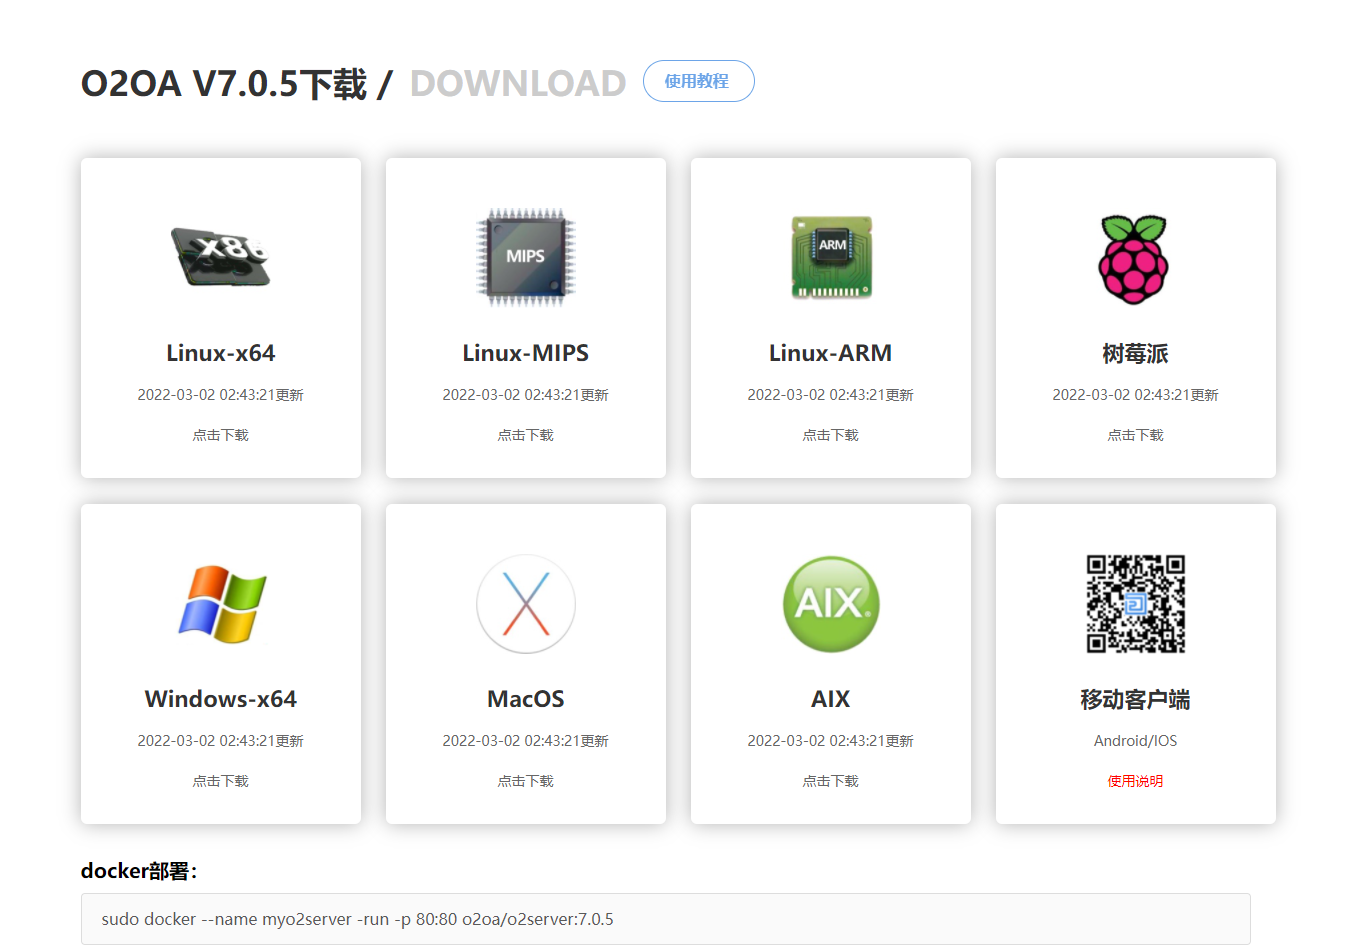
Task: Download via 点击下载 under 树莓派
Action: [1136, 435]
